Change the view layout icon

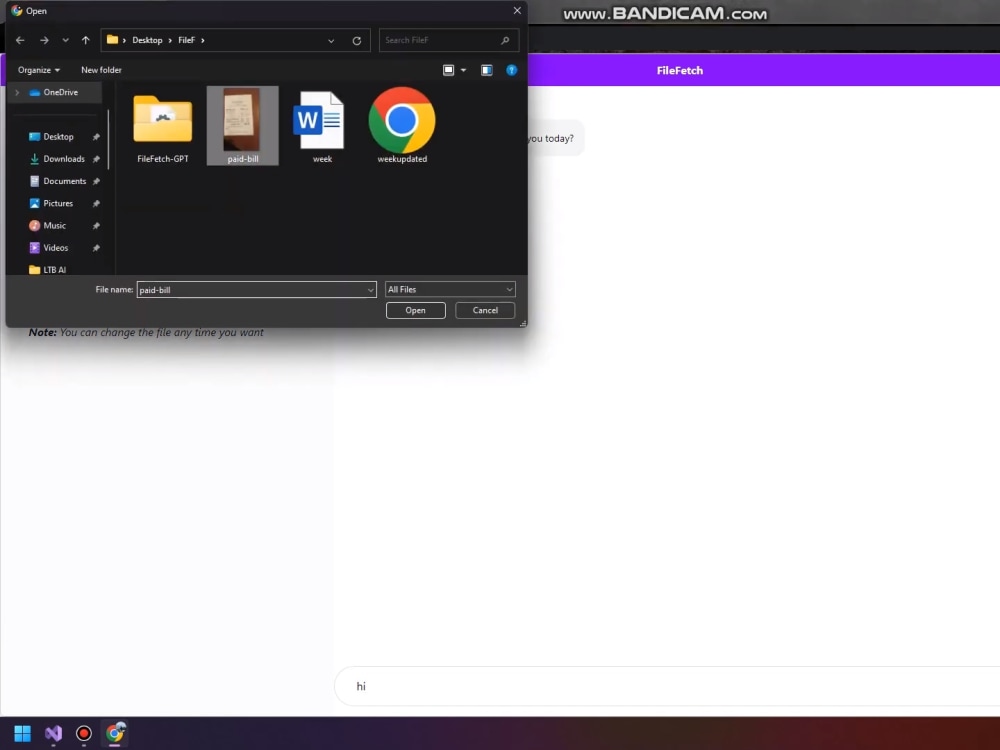click(448, 70)
